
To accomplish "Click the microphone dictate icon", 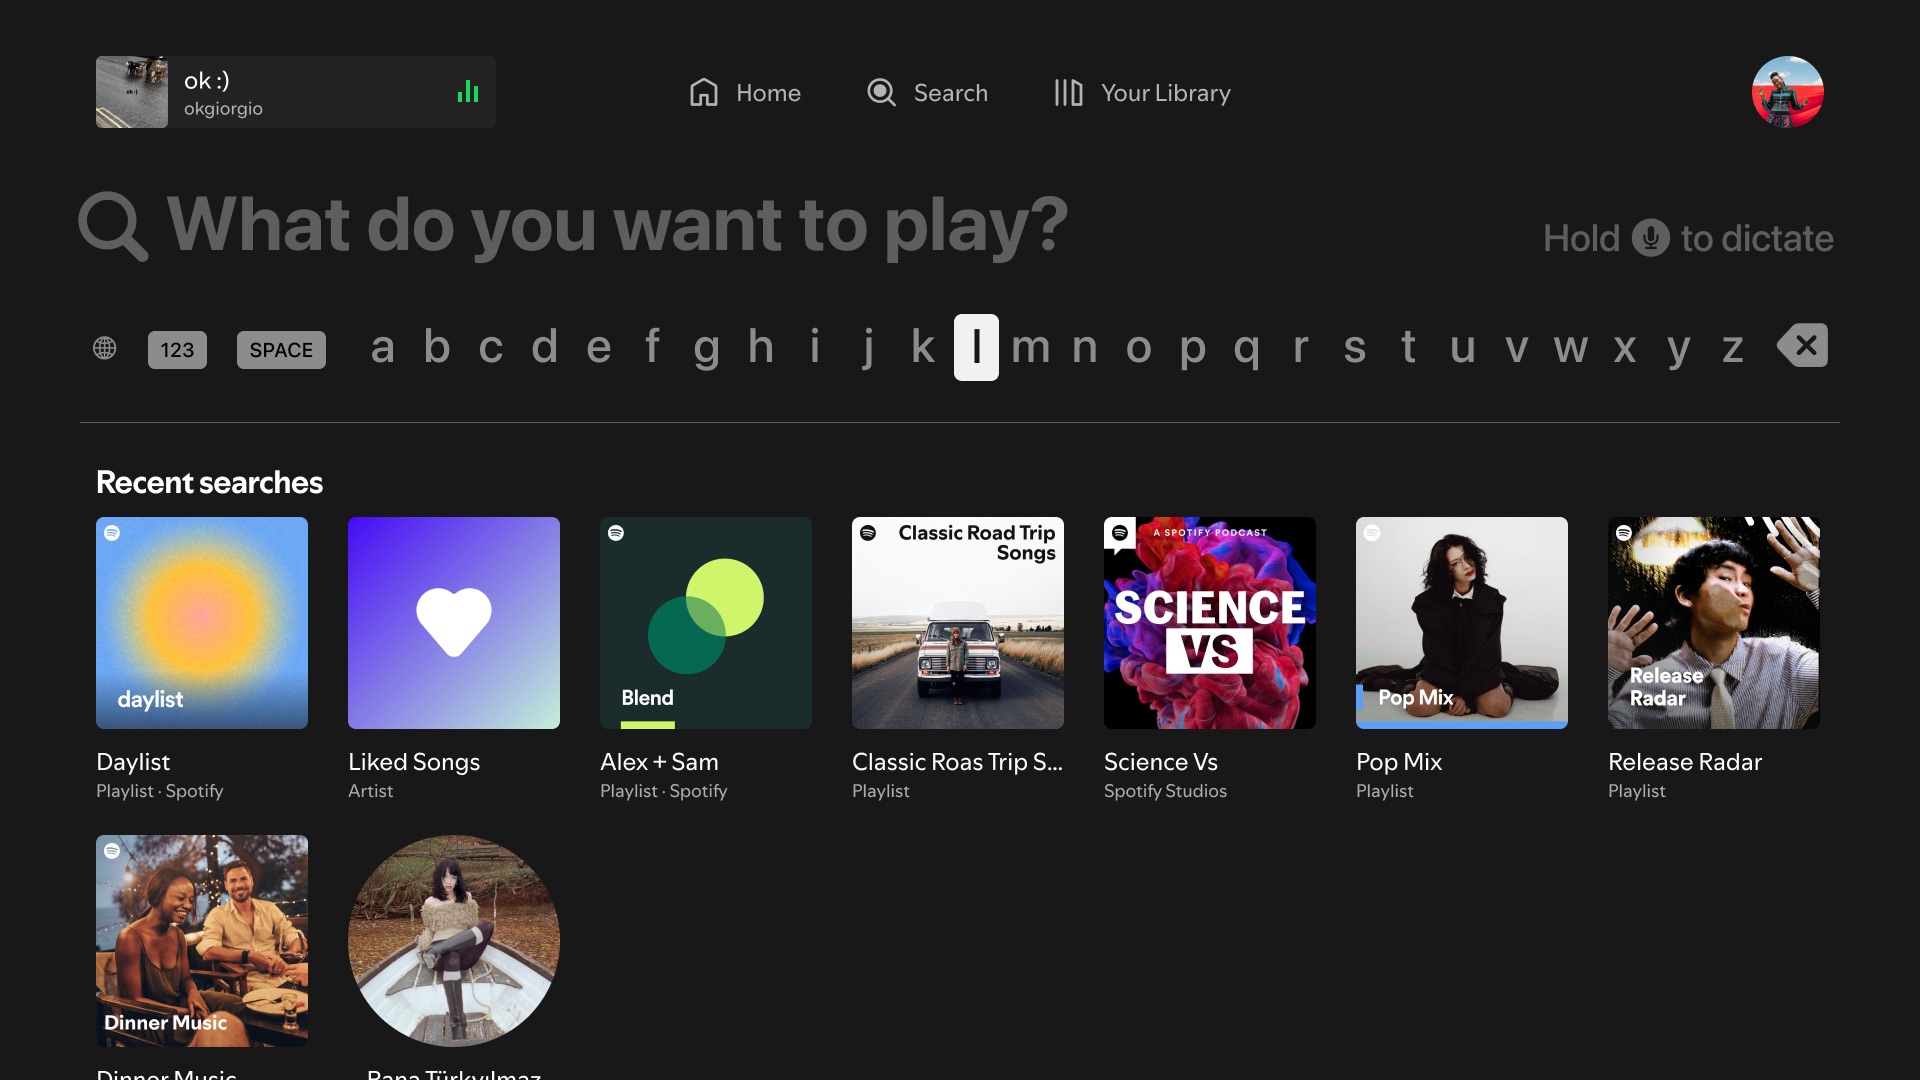I will [x=1651, y=238].
